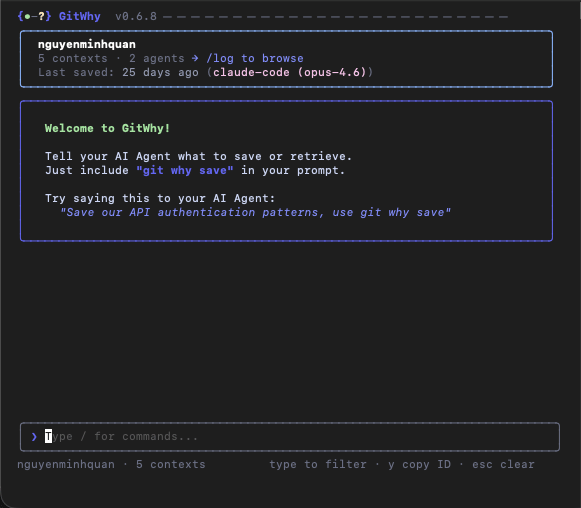Click the GitWhy logo icon in header

click(x=34, y=16)
